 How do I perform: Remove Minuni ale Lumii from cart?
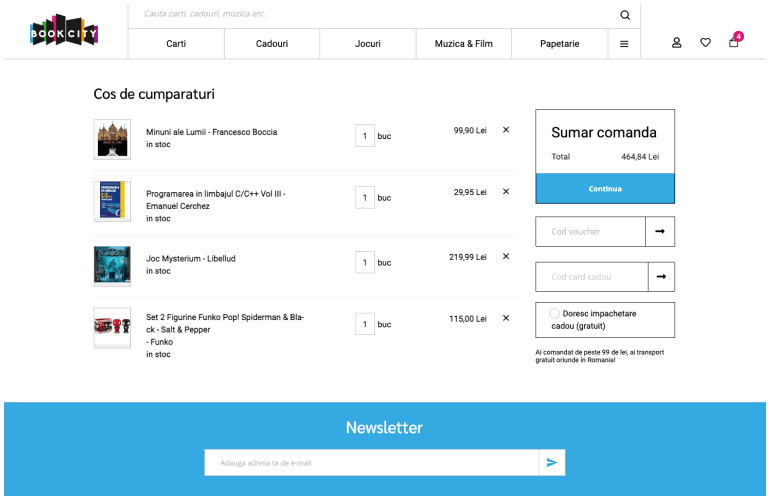tap(506, 130)
